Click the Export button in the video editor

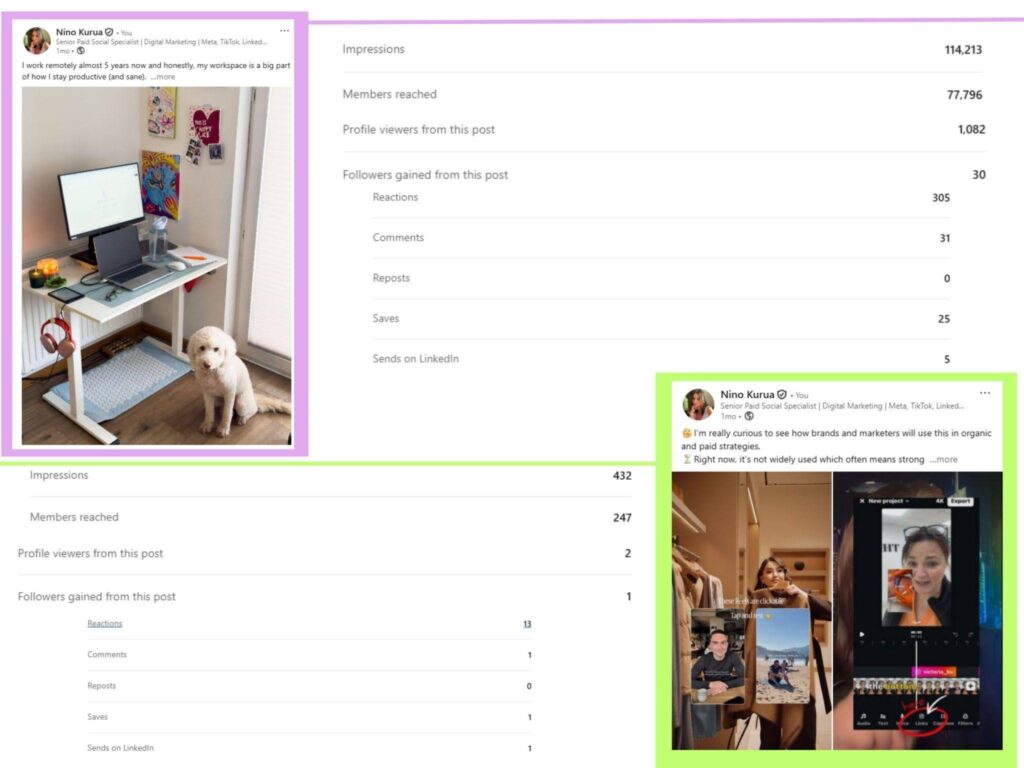point(960,501)
